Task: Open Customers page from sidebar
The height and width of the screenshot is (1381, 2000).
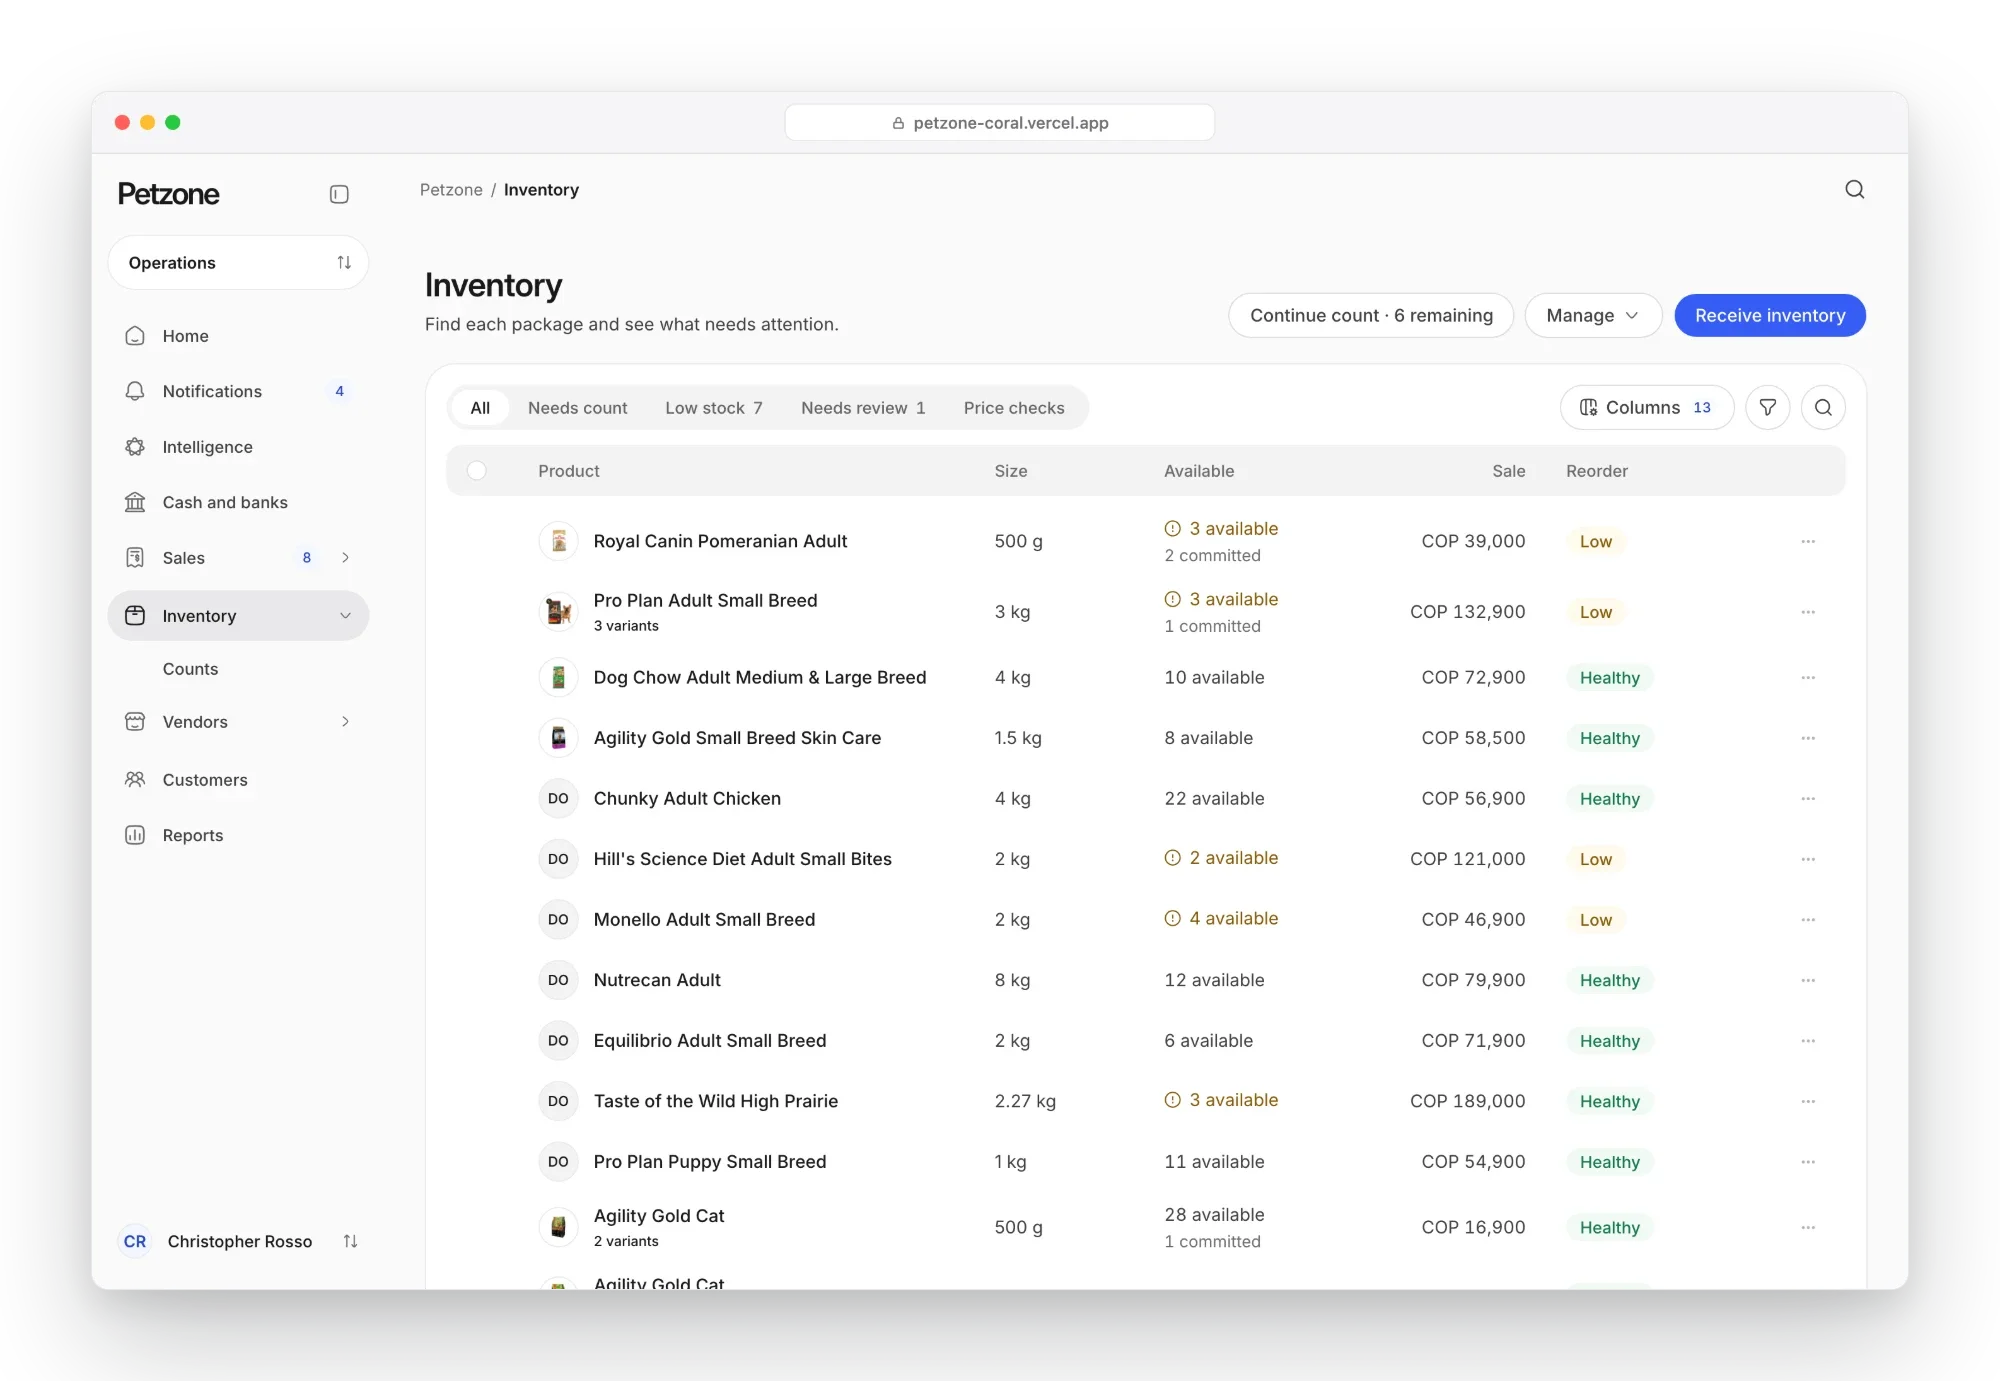Action: [x=238, y=780]
